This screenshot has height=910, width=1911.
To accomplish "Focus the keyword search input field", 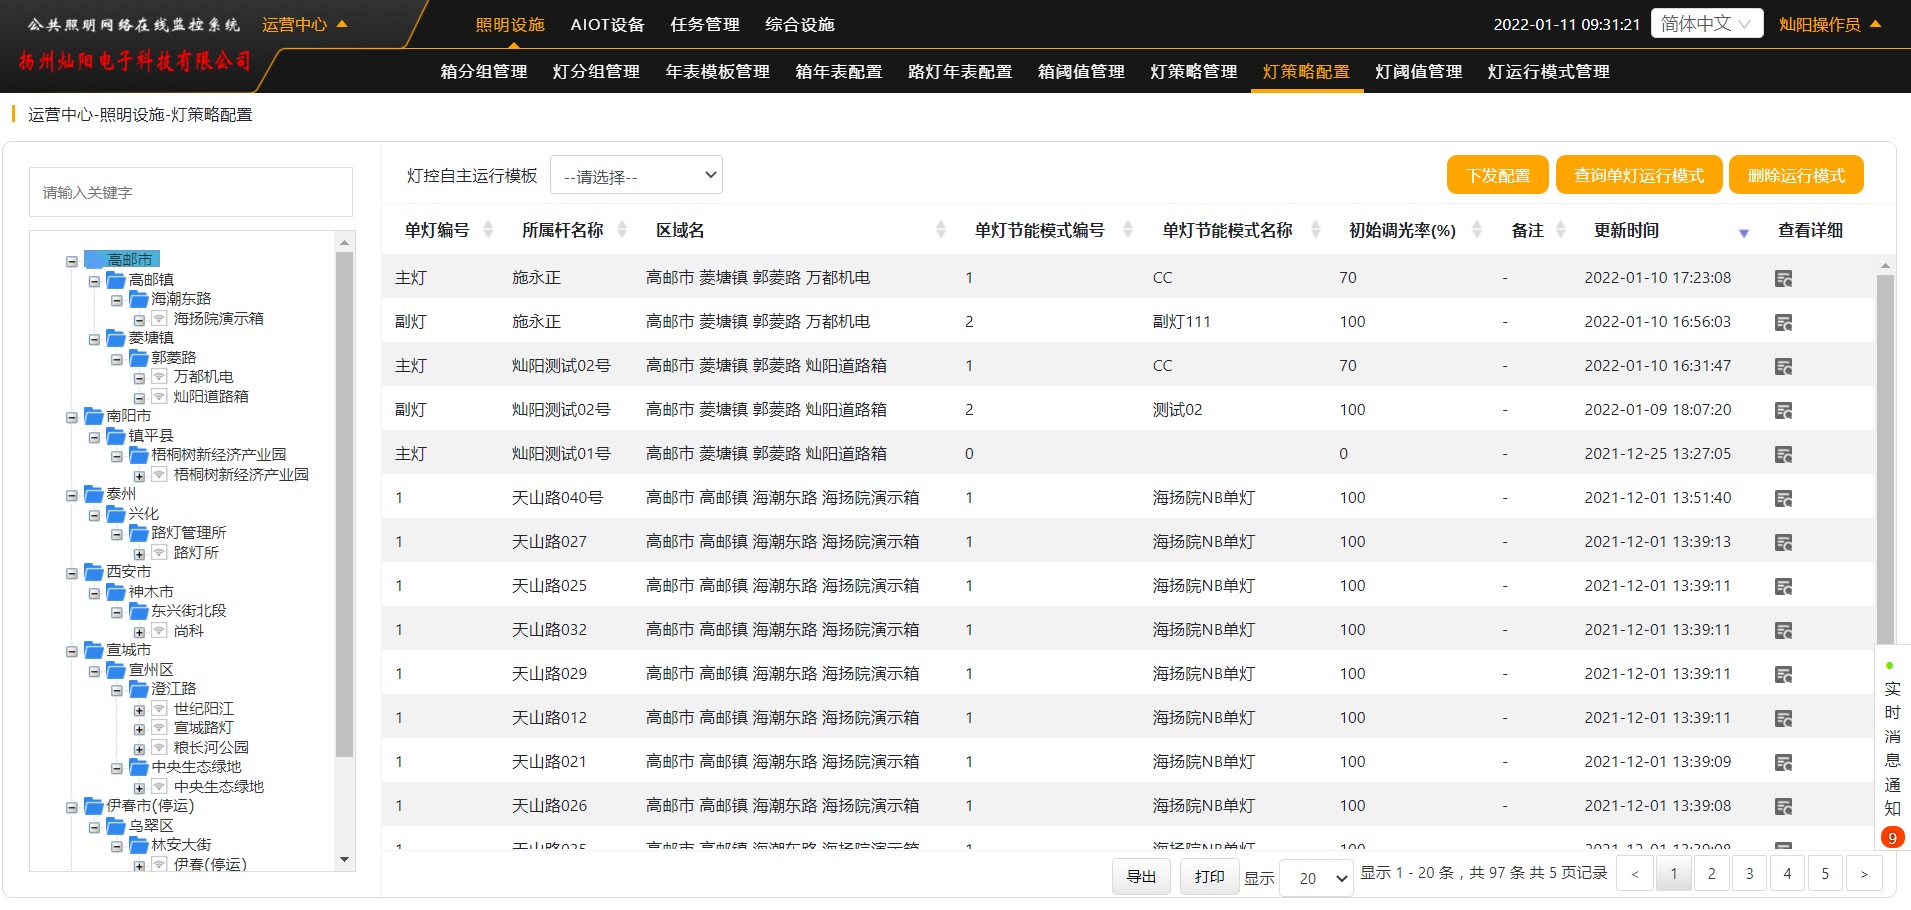I will 191,192.
